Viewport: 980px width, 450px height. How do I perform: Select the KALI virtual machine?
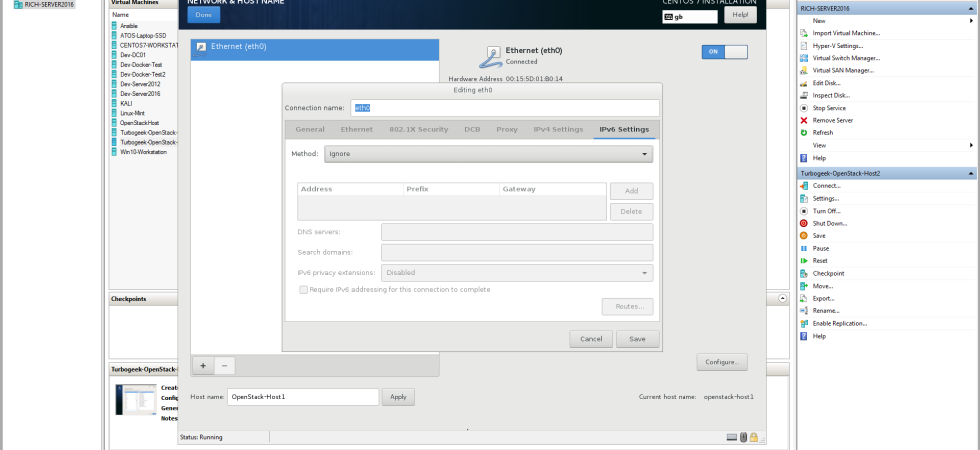(x=126, y=104)
